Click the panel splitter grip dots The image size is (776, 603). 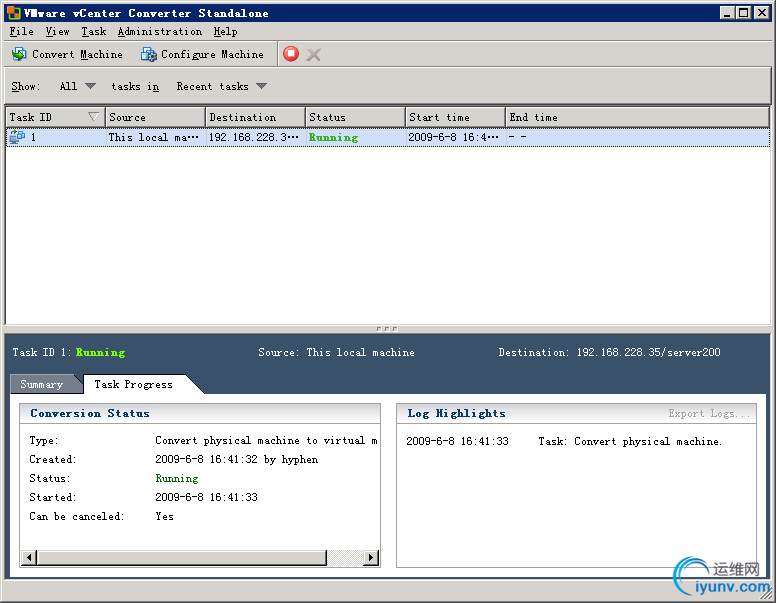(x=387, y=329)
